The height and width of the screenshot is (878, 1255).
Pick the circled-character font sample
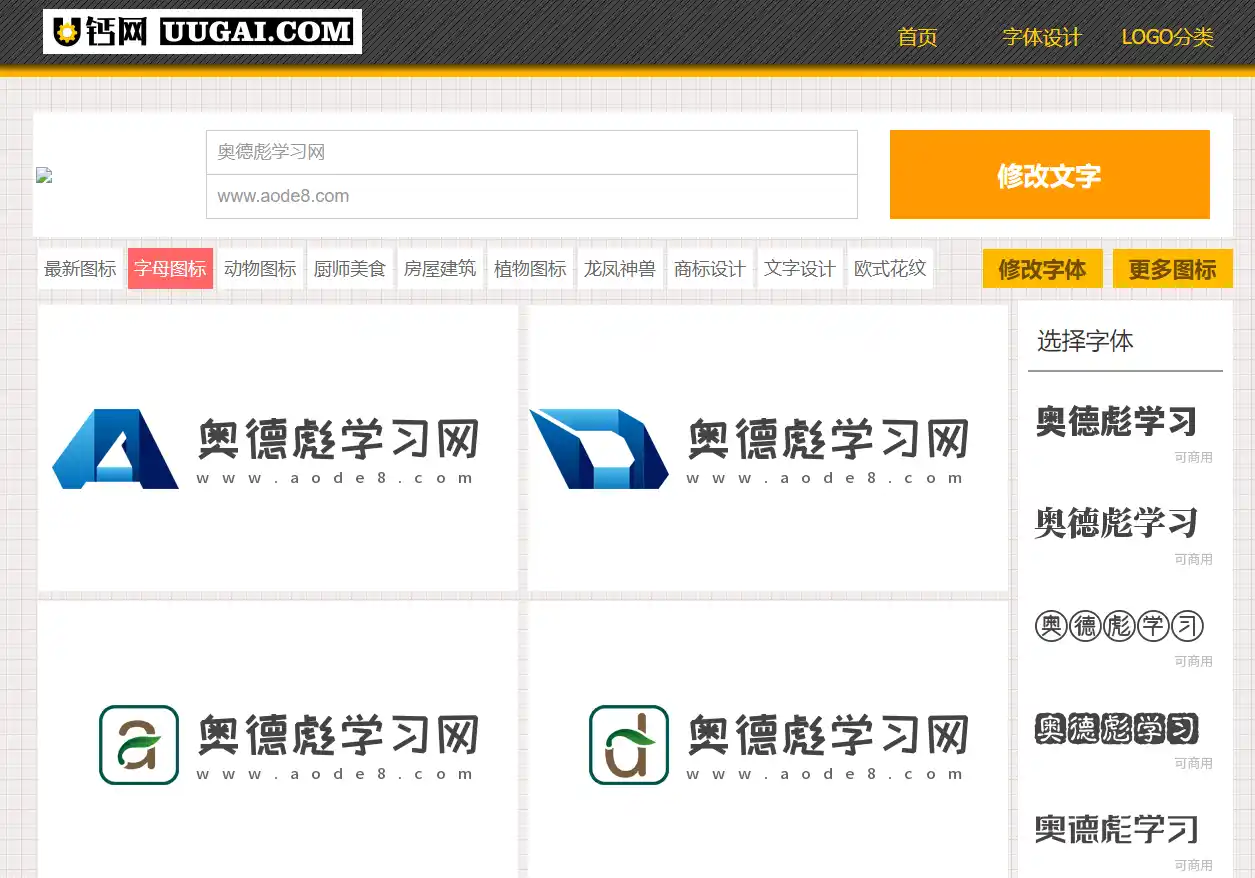[x=1118, y=627]
